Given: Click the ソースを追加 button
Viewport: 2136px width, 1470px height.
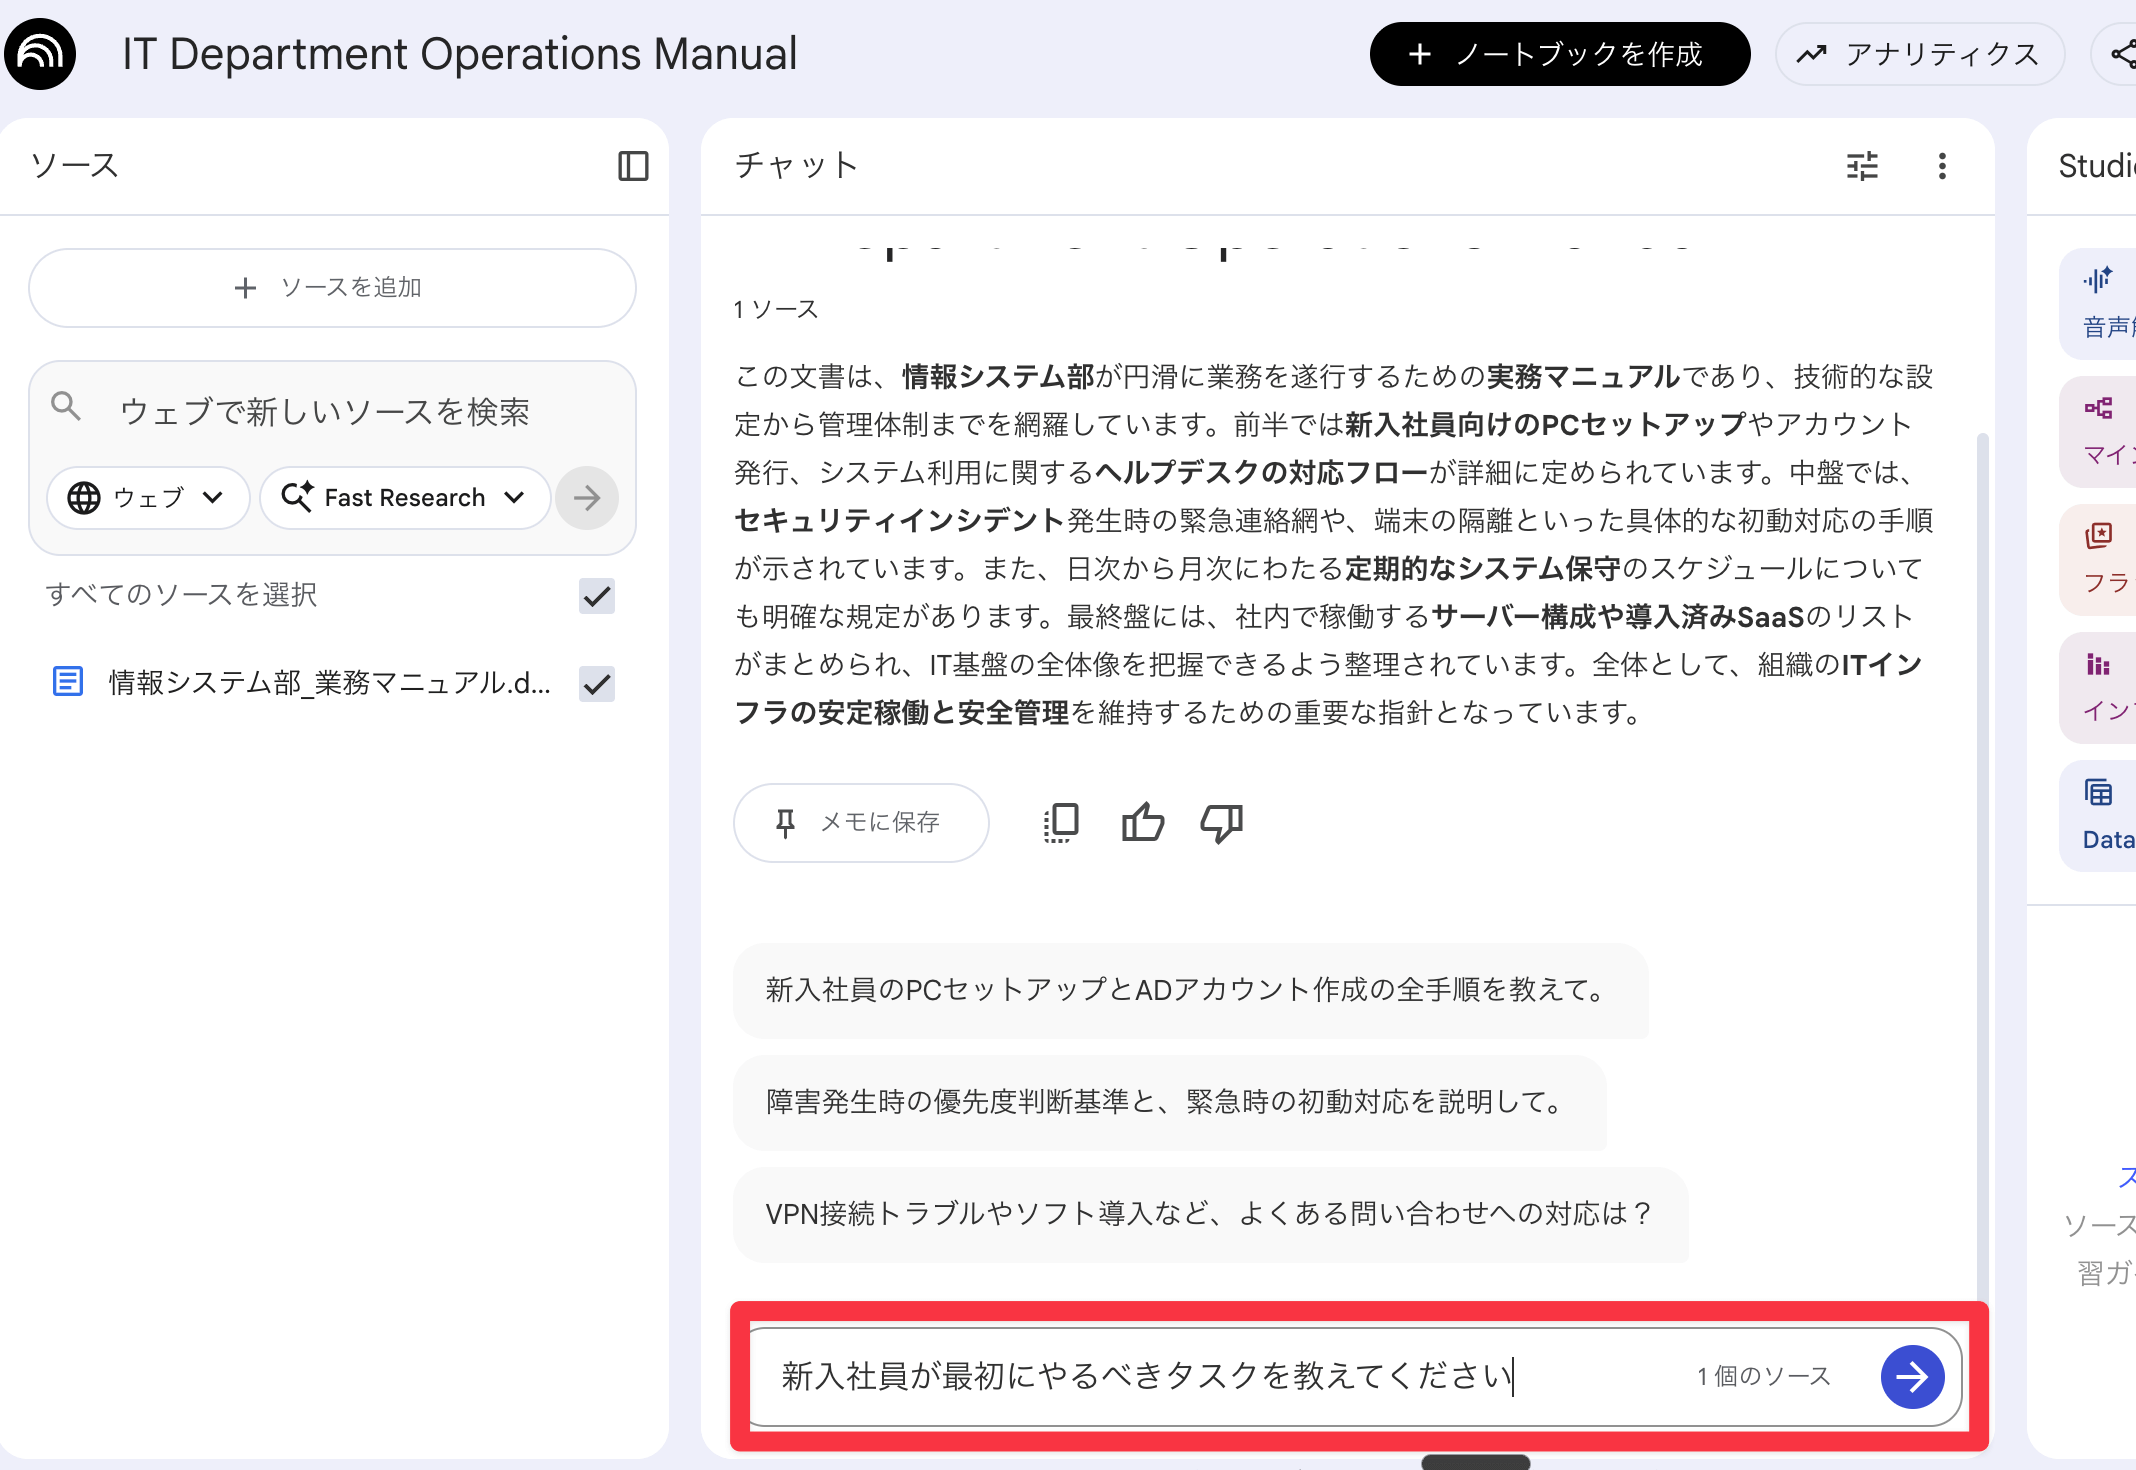Looking at the screenshot, I should pos(332,288).
